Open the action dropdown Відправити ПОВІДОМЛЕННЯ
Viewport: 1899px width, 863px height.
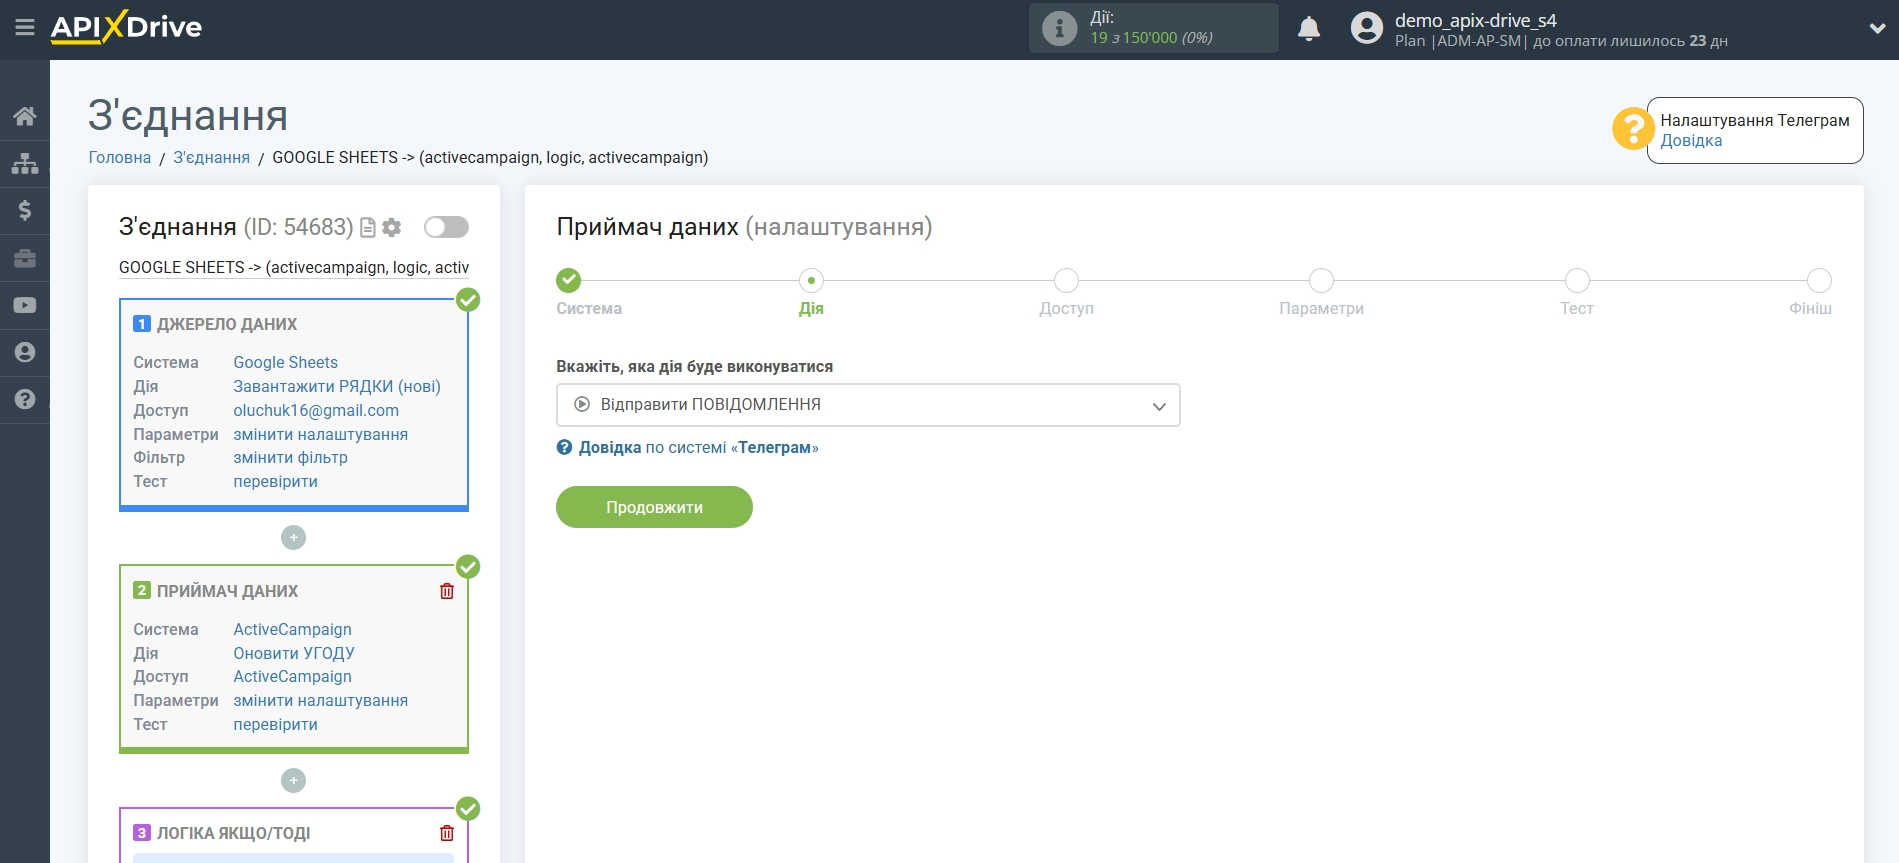coord(868,405)
